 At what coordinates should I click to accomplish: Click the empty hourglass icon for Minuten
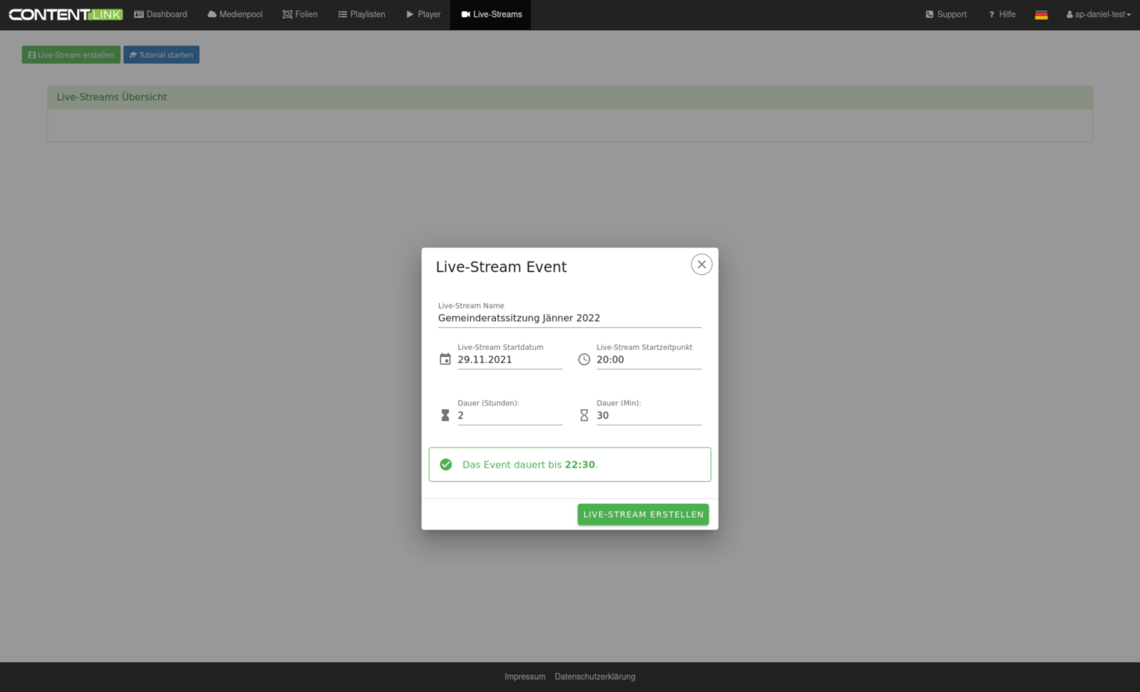click(584, 415)
